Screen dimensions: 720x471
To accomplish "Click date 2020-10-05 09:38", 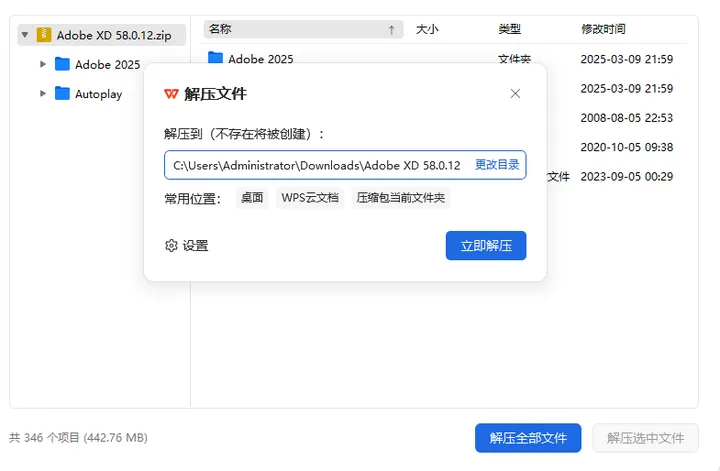I will tap(627, 147).
